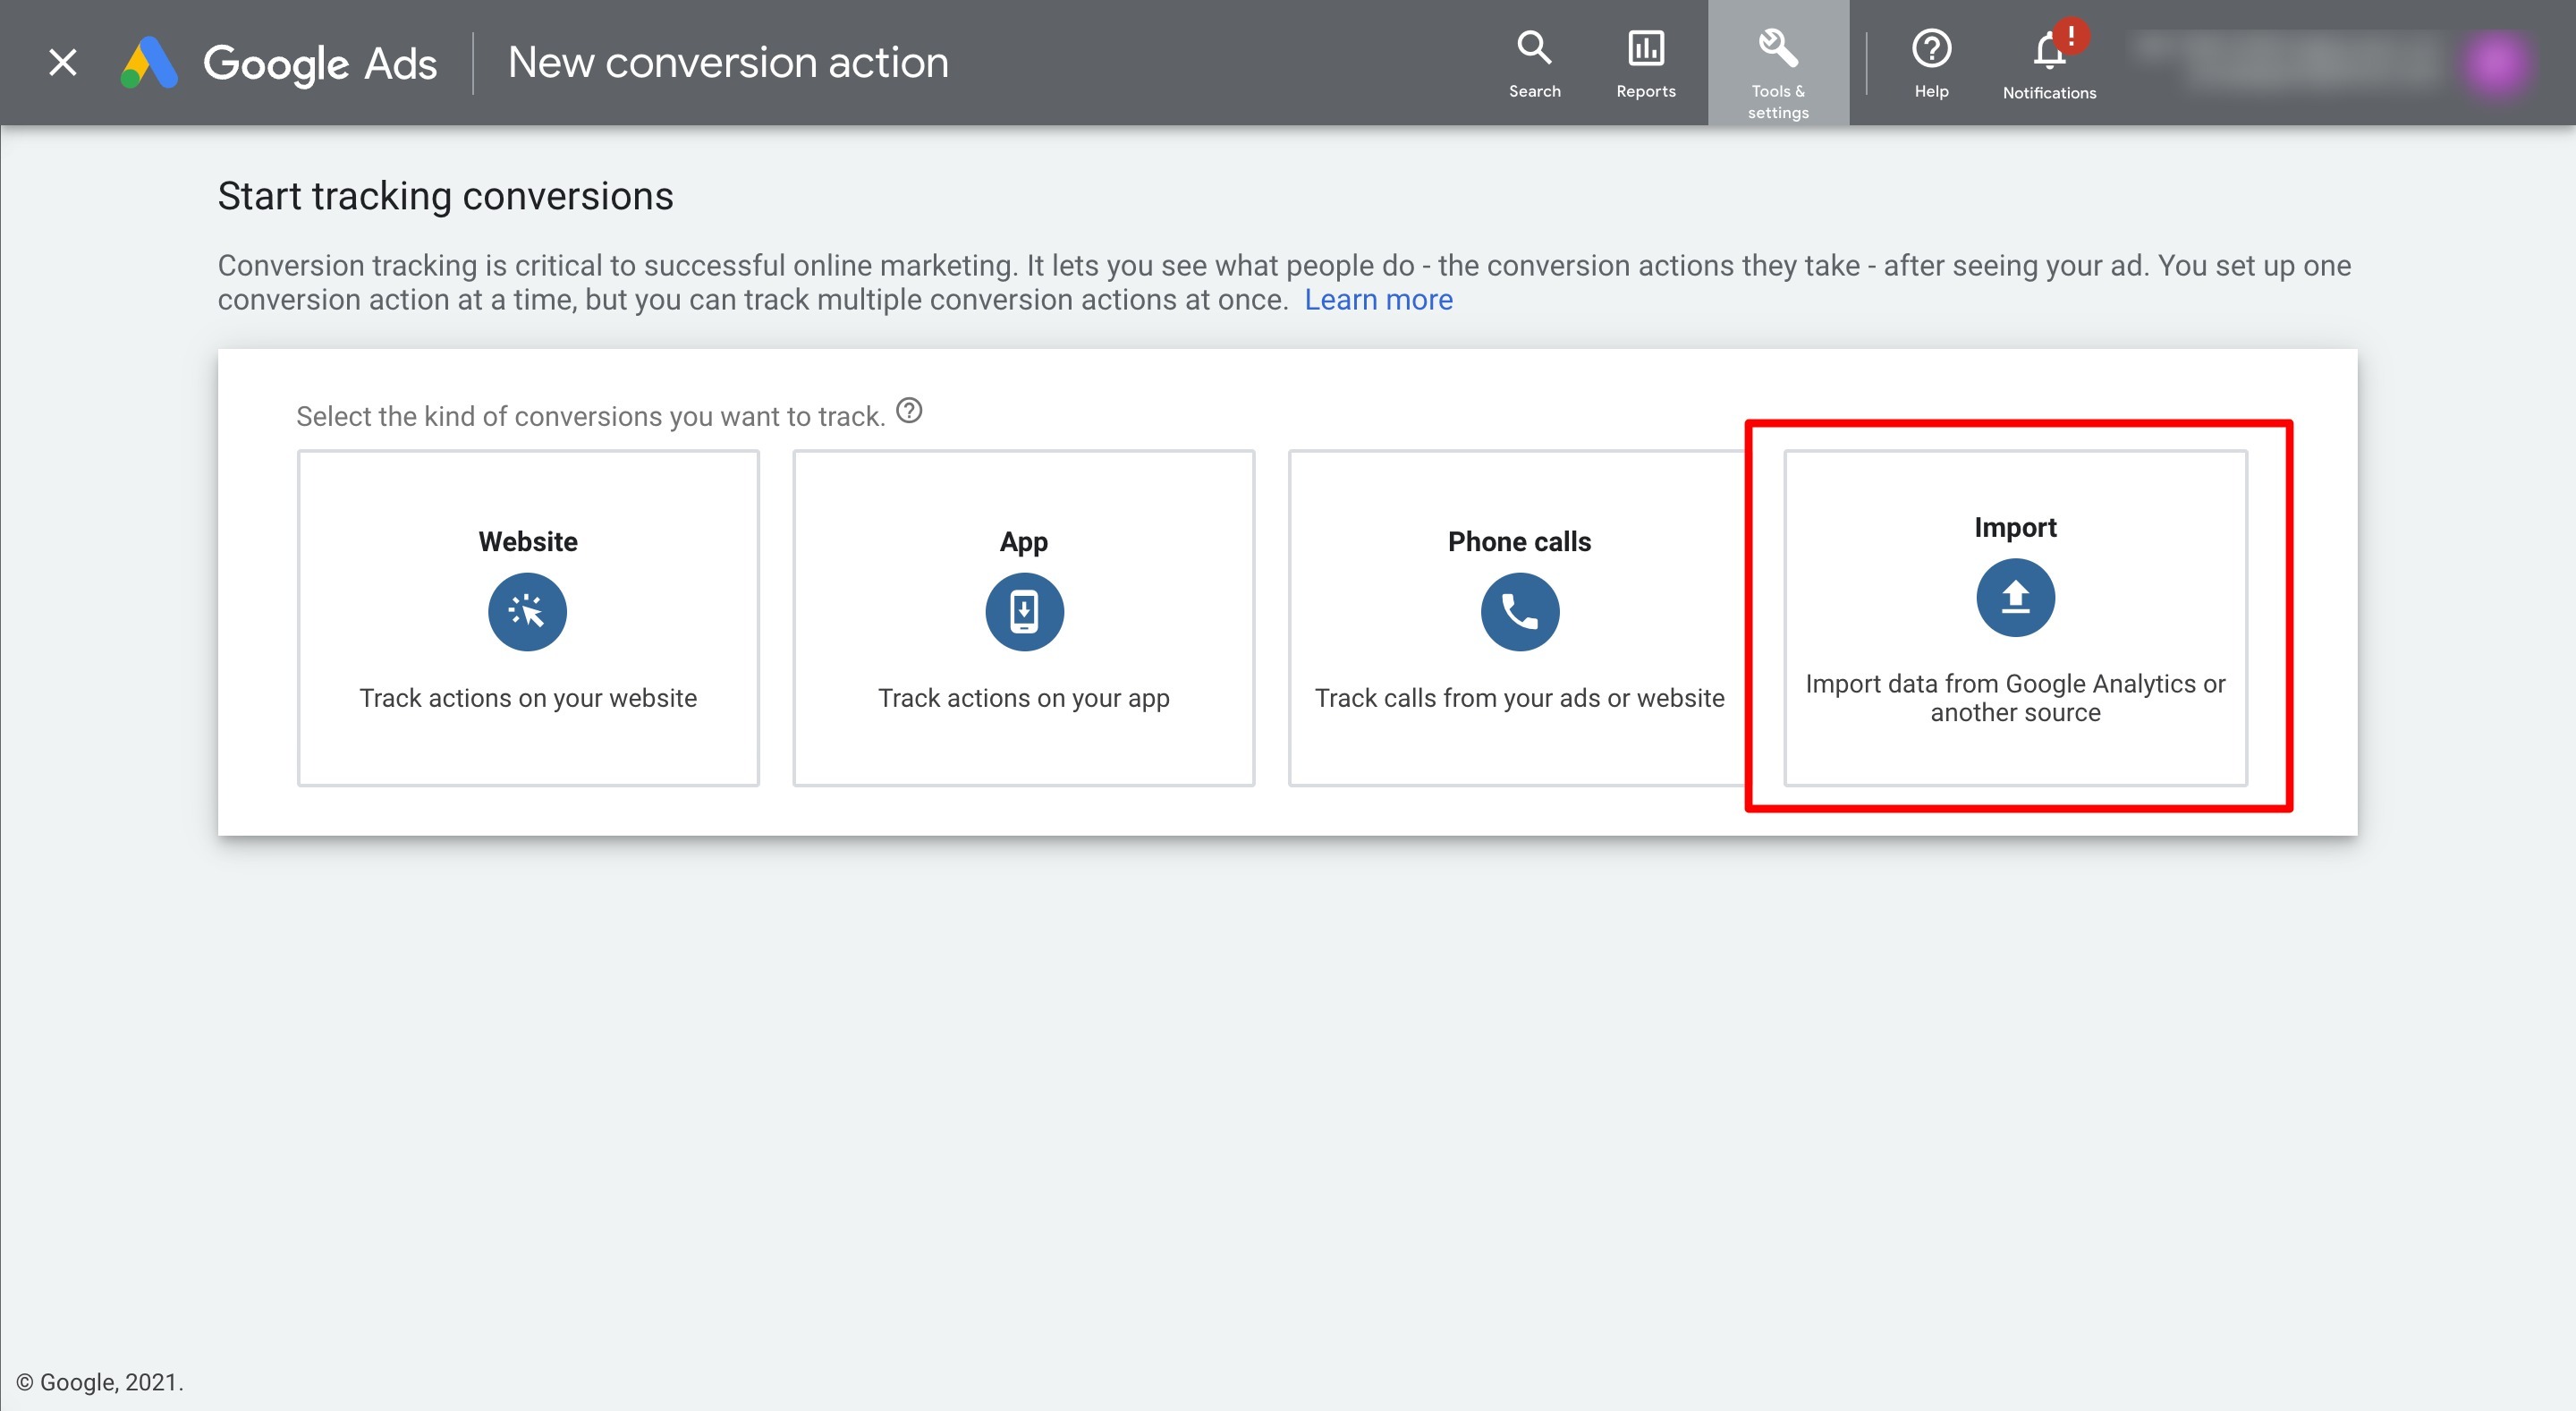Image resolution: width=2576 pixels, height=1411 pixels.
Task: Open Tools & settings wrench menu
Action: tap(1777, 62)
